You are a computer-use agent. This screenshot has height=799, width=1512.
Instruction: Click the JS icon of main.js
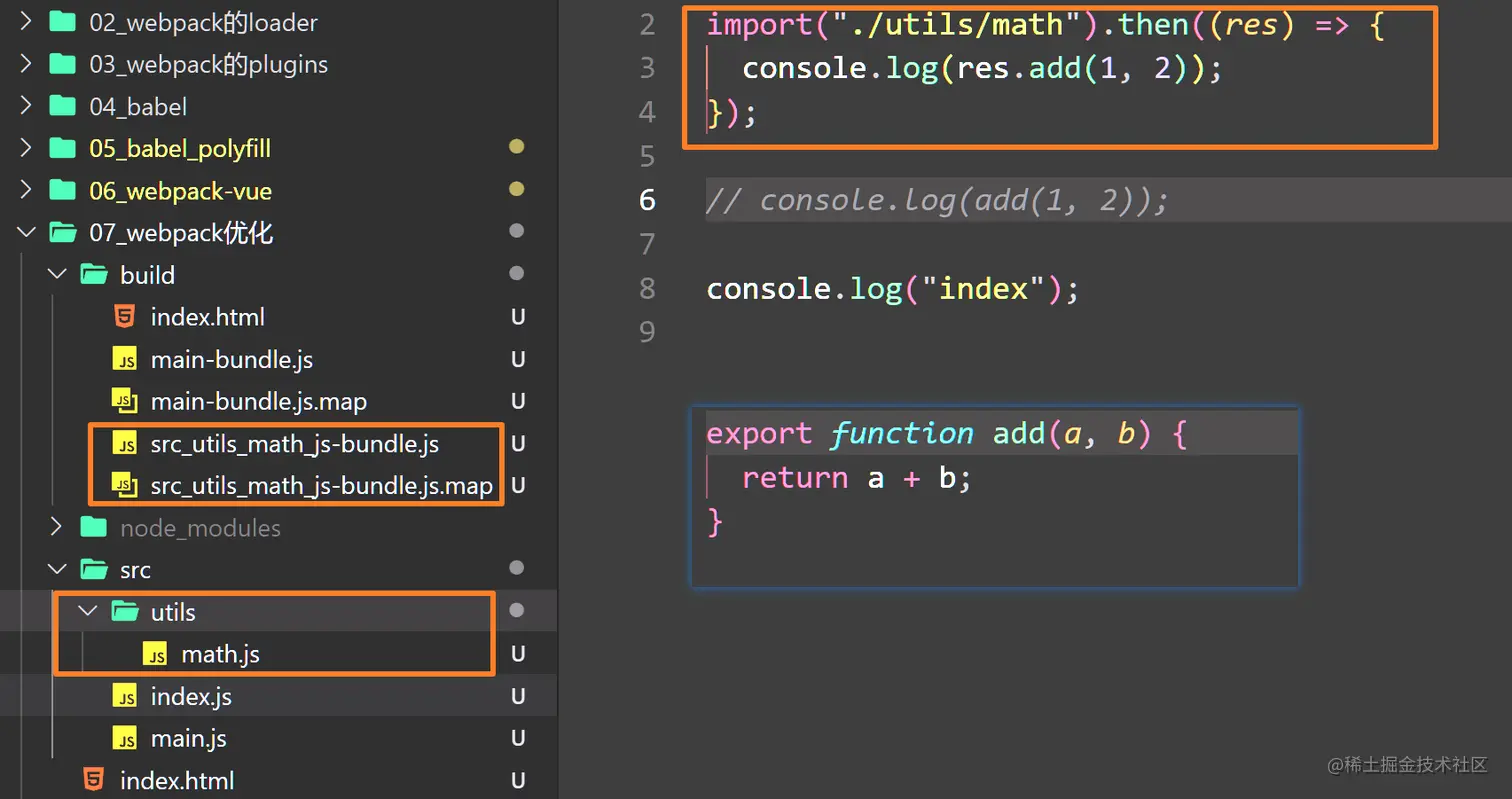[x=125, y=738]
